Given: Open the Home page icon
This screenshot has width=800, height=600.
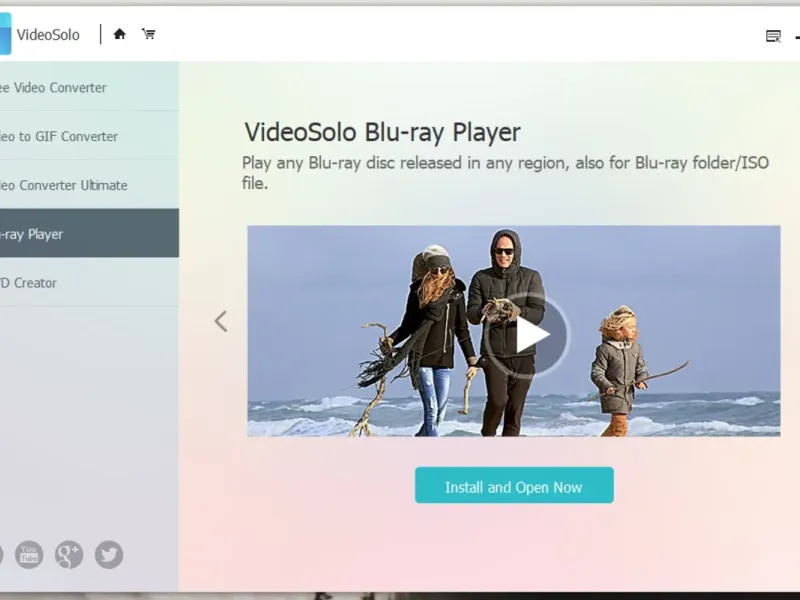Looking at the screenshot, I should coord(119,34).
